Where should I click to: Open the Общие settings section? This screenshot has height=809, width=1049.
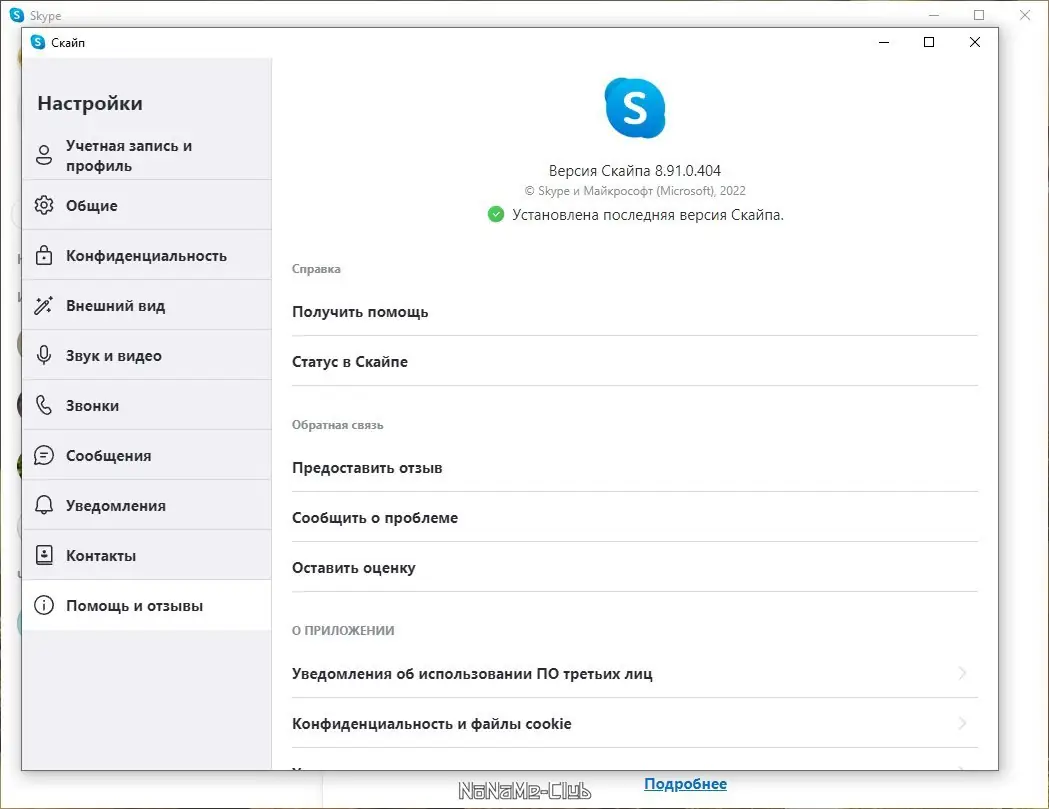tap(147, 205)
